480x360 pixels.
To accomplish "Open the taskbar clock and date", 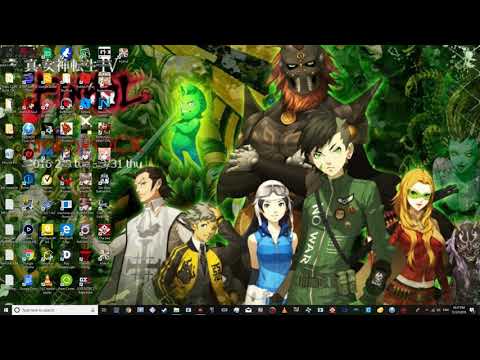I will 459,310.
